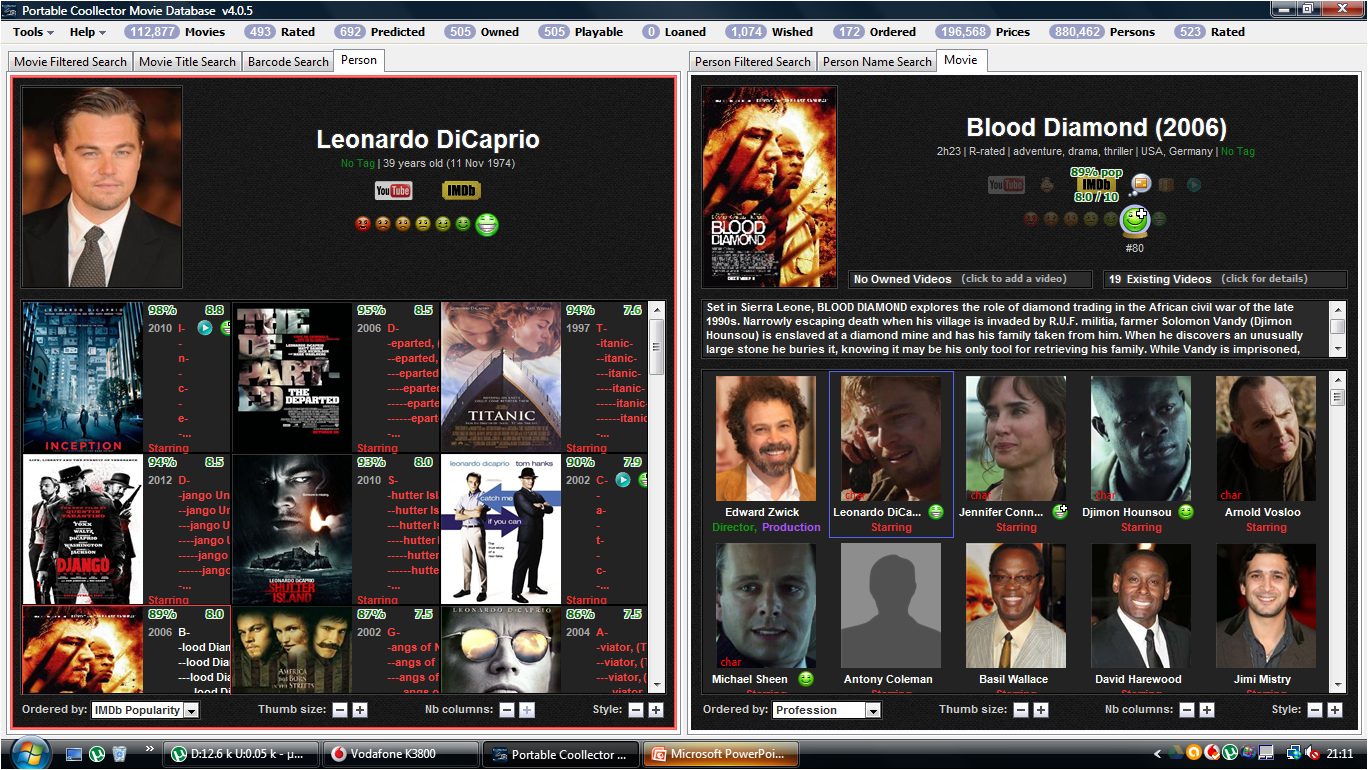
Task: Click the play icon on Inception tile
Action: (x=204, y=327)
